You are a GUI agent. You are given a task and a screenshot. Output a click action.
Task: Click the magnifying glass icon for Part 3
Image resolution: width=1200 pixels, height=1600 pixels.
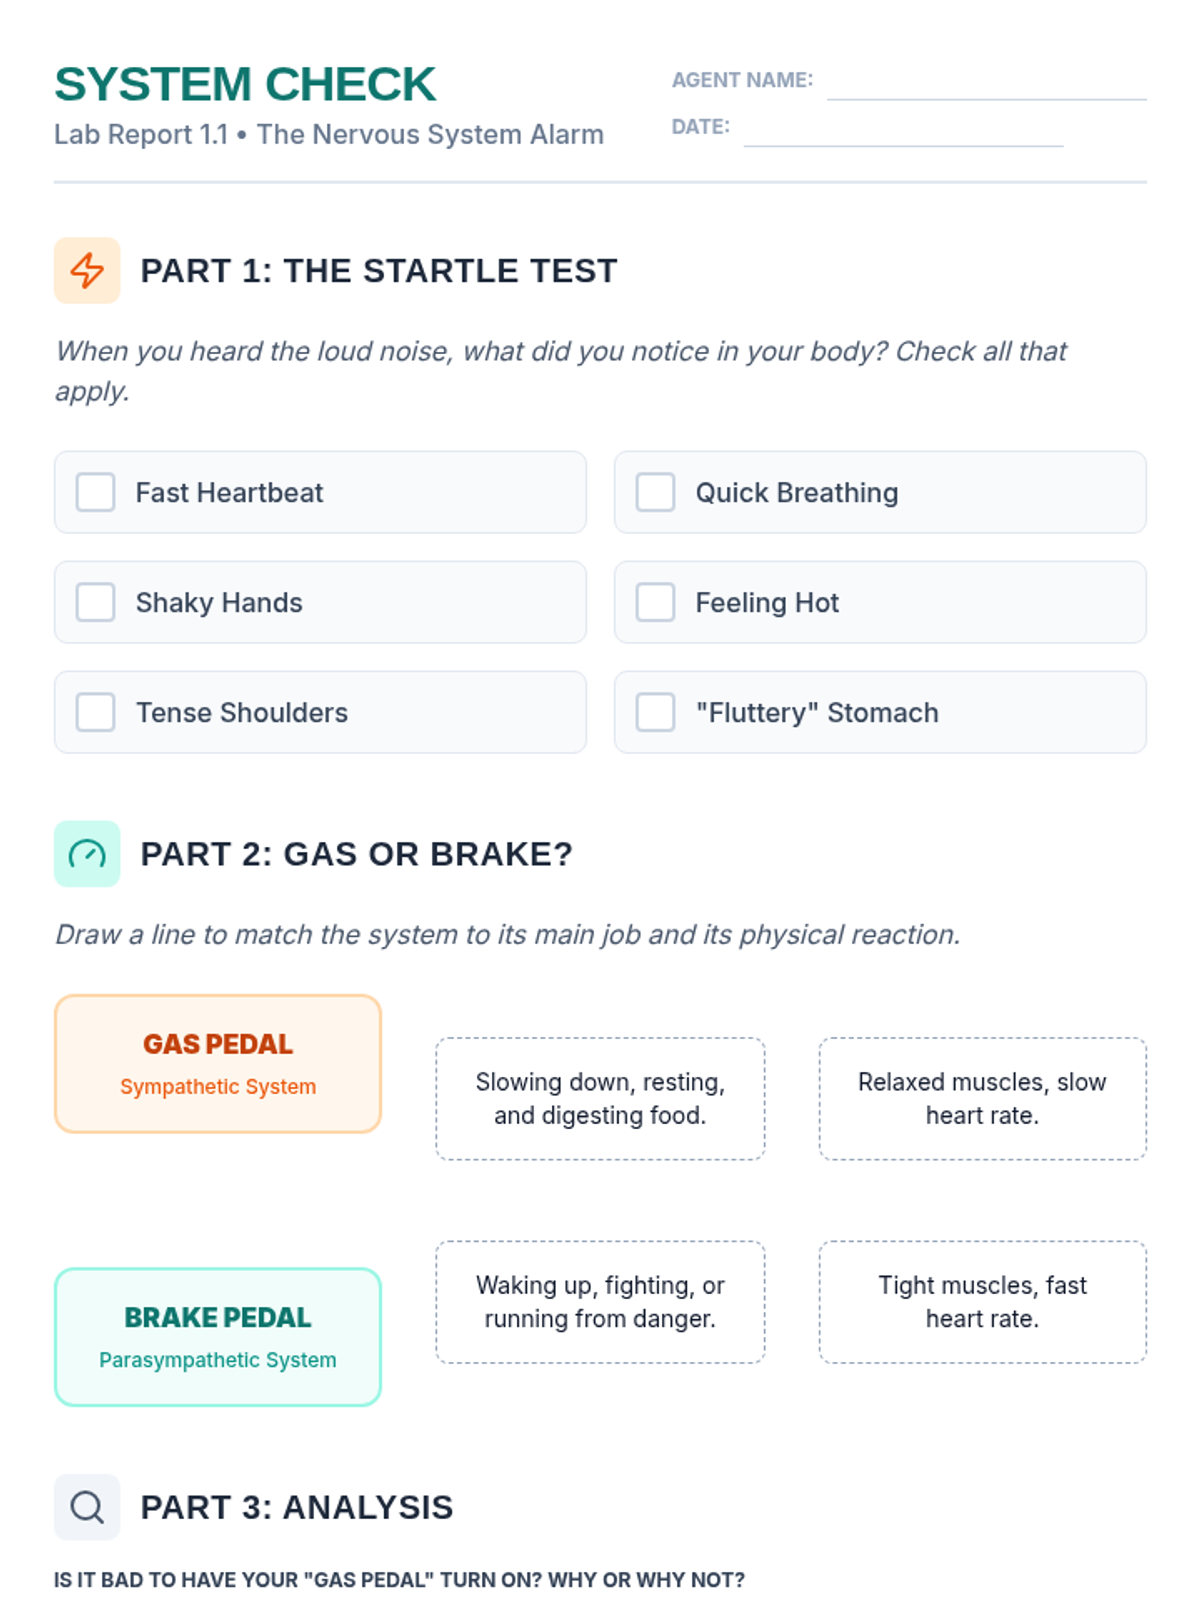click(x=87, y=1507)
